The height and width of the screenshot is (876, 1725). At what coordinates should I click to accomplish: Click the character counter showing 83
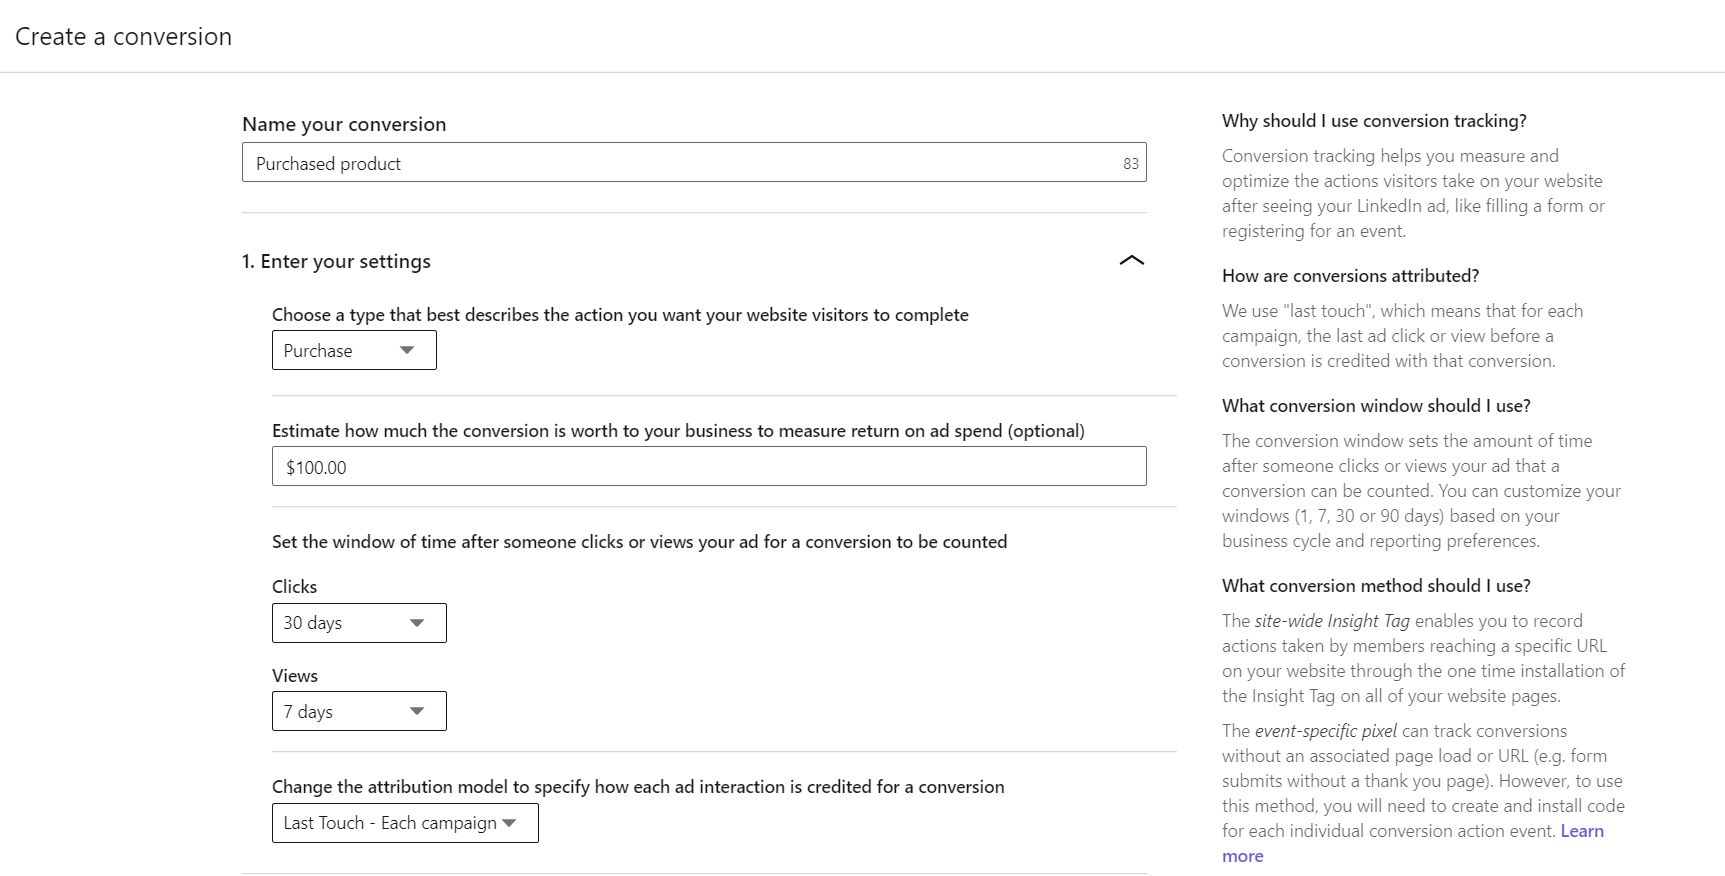pyautogui.click(x=1130, y=164)
